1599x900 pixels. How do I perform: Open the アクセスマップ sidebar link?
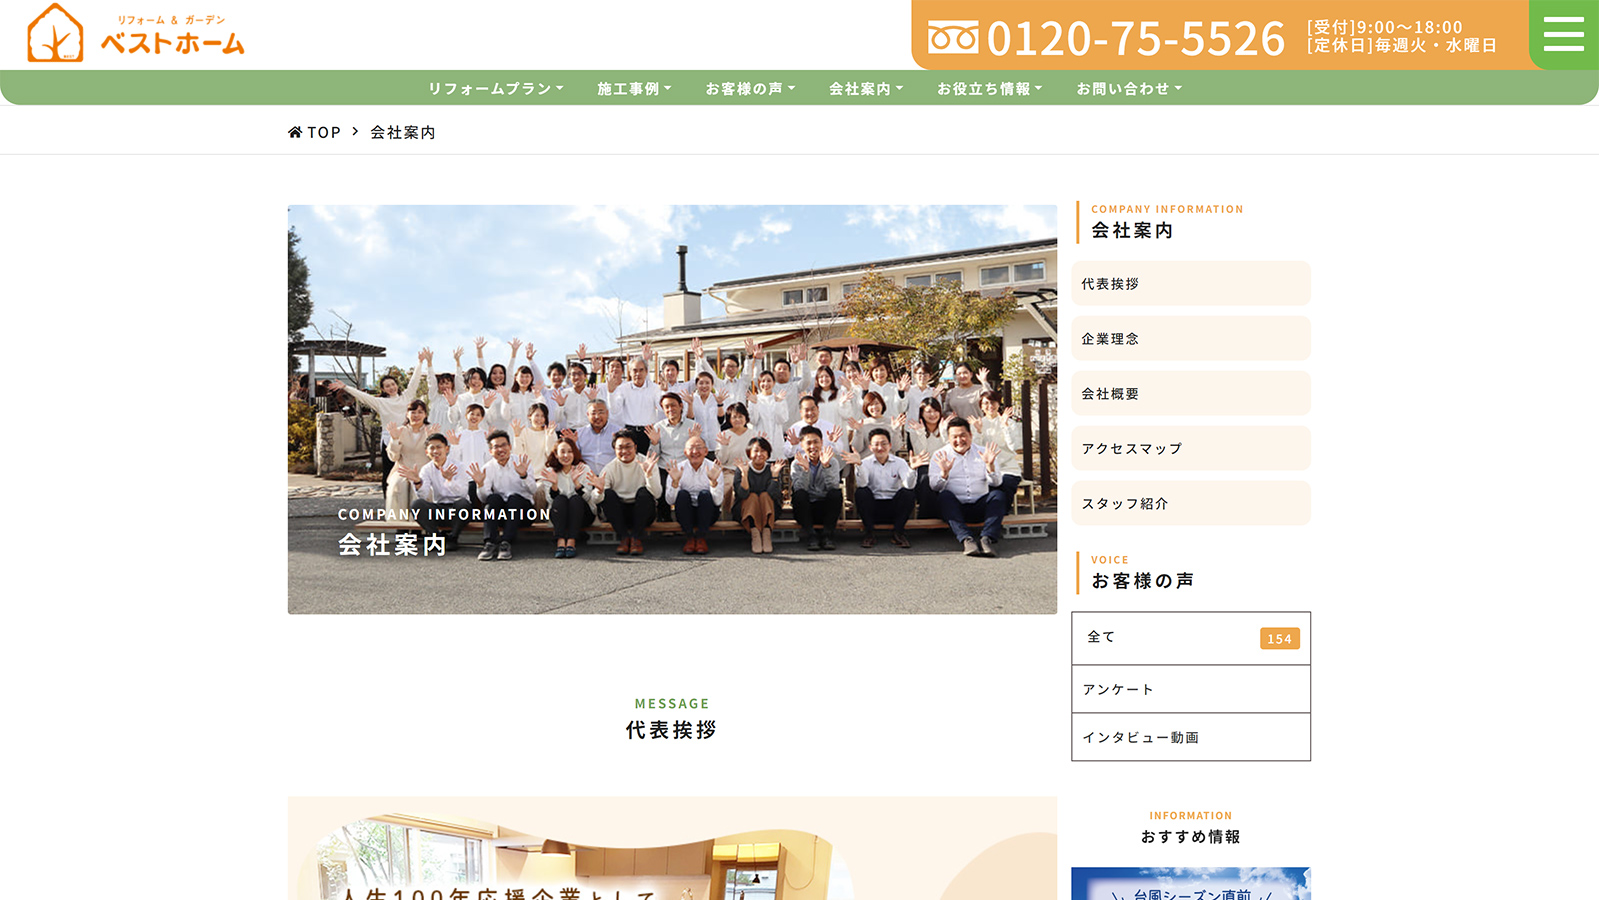[x=1190, y=449]
